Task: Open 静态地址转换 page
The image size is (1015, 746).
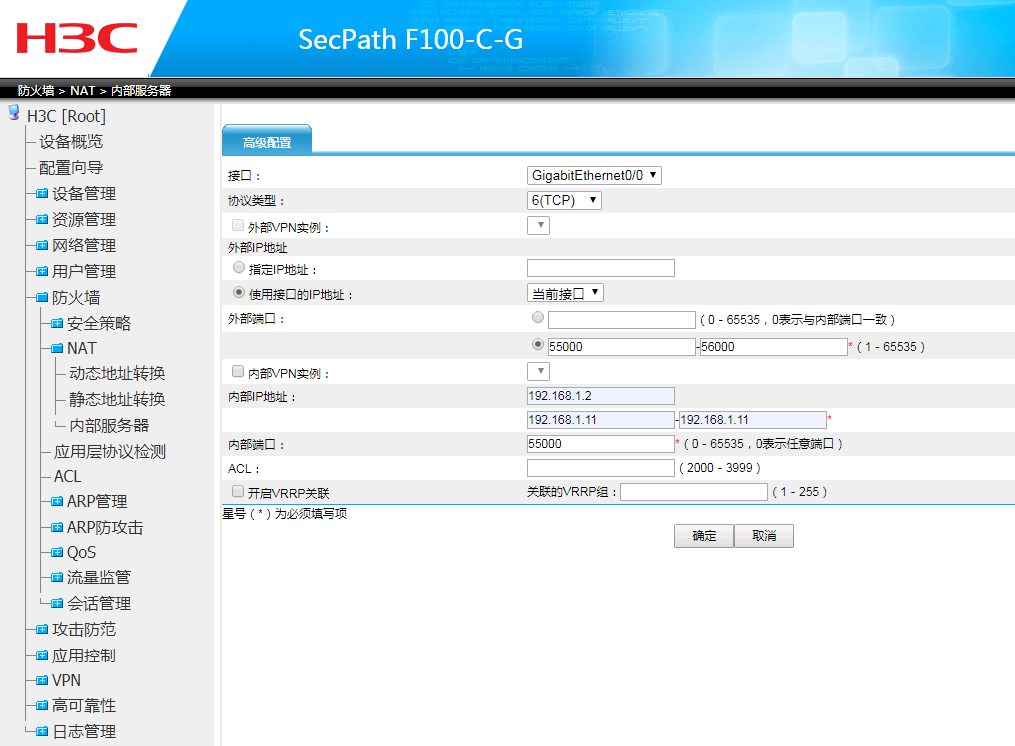Action: pos(117,399)
